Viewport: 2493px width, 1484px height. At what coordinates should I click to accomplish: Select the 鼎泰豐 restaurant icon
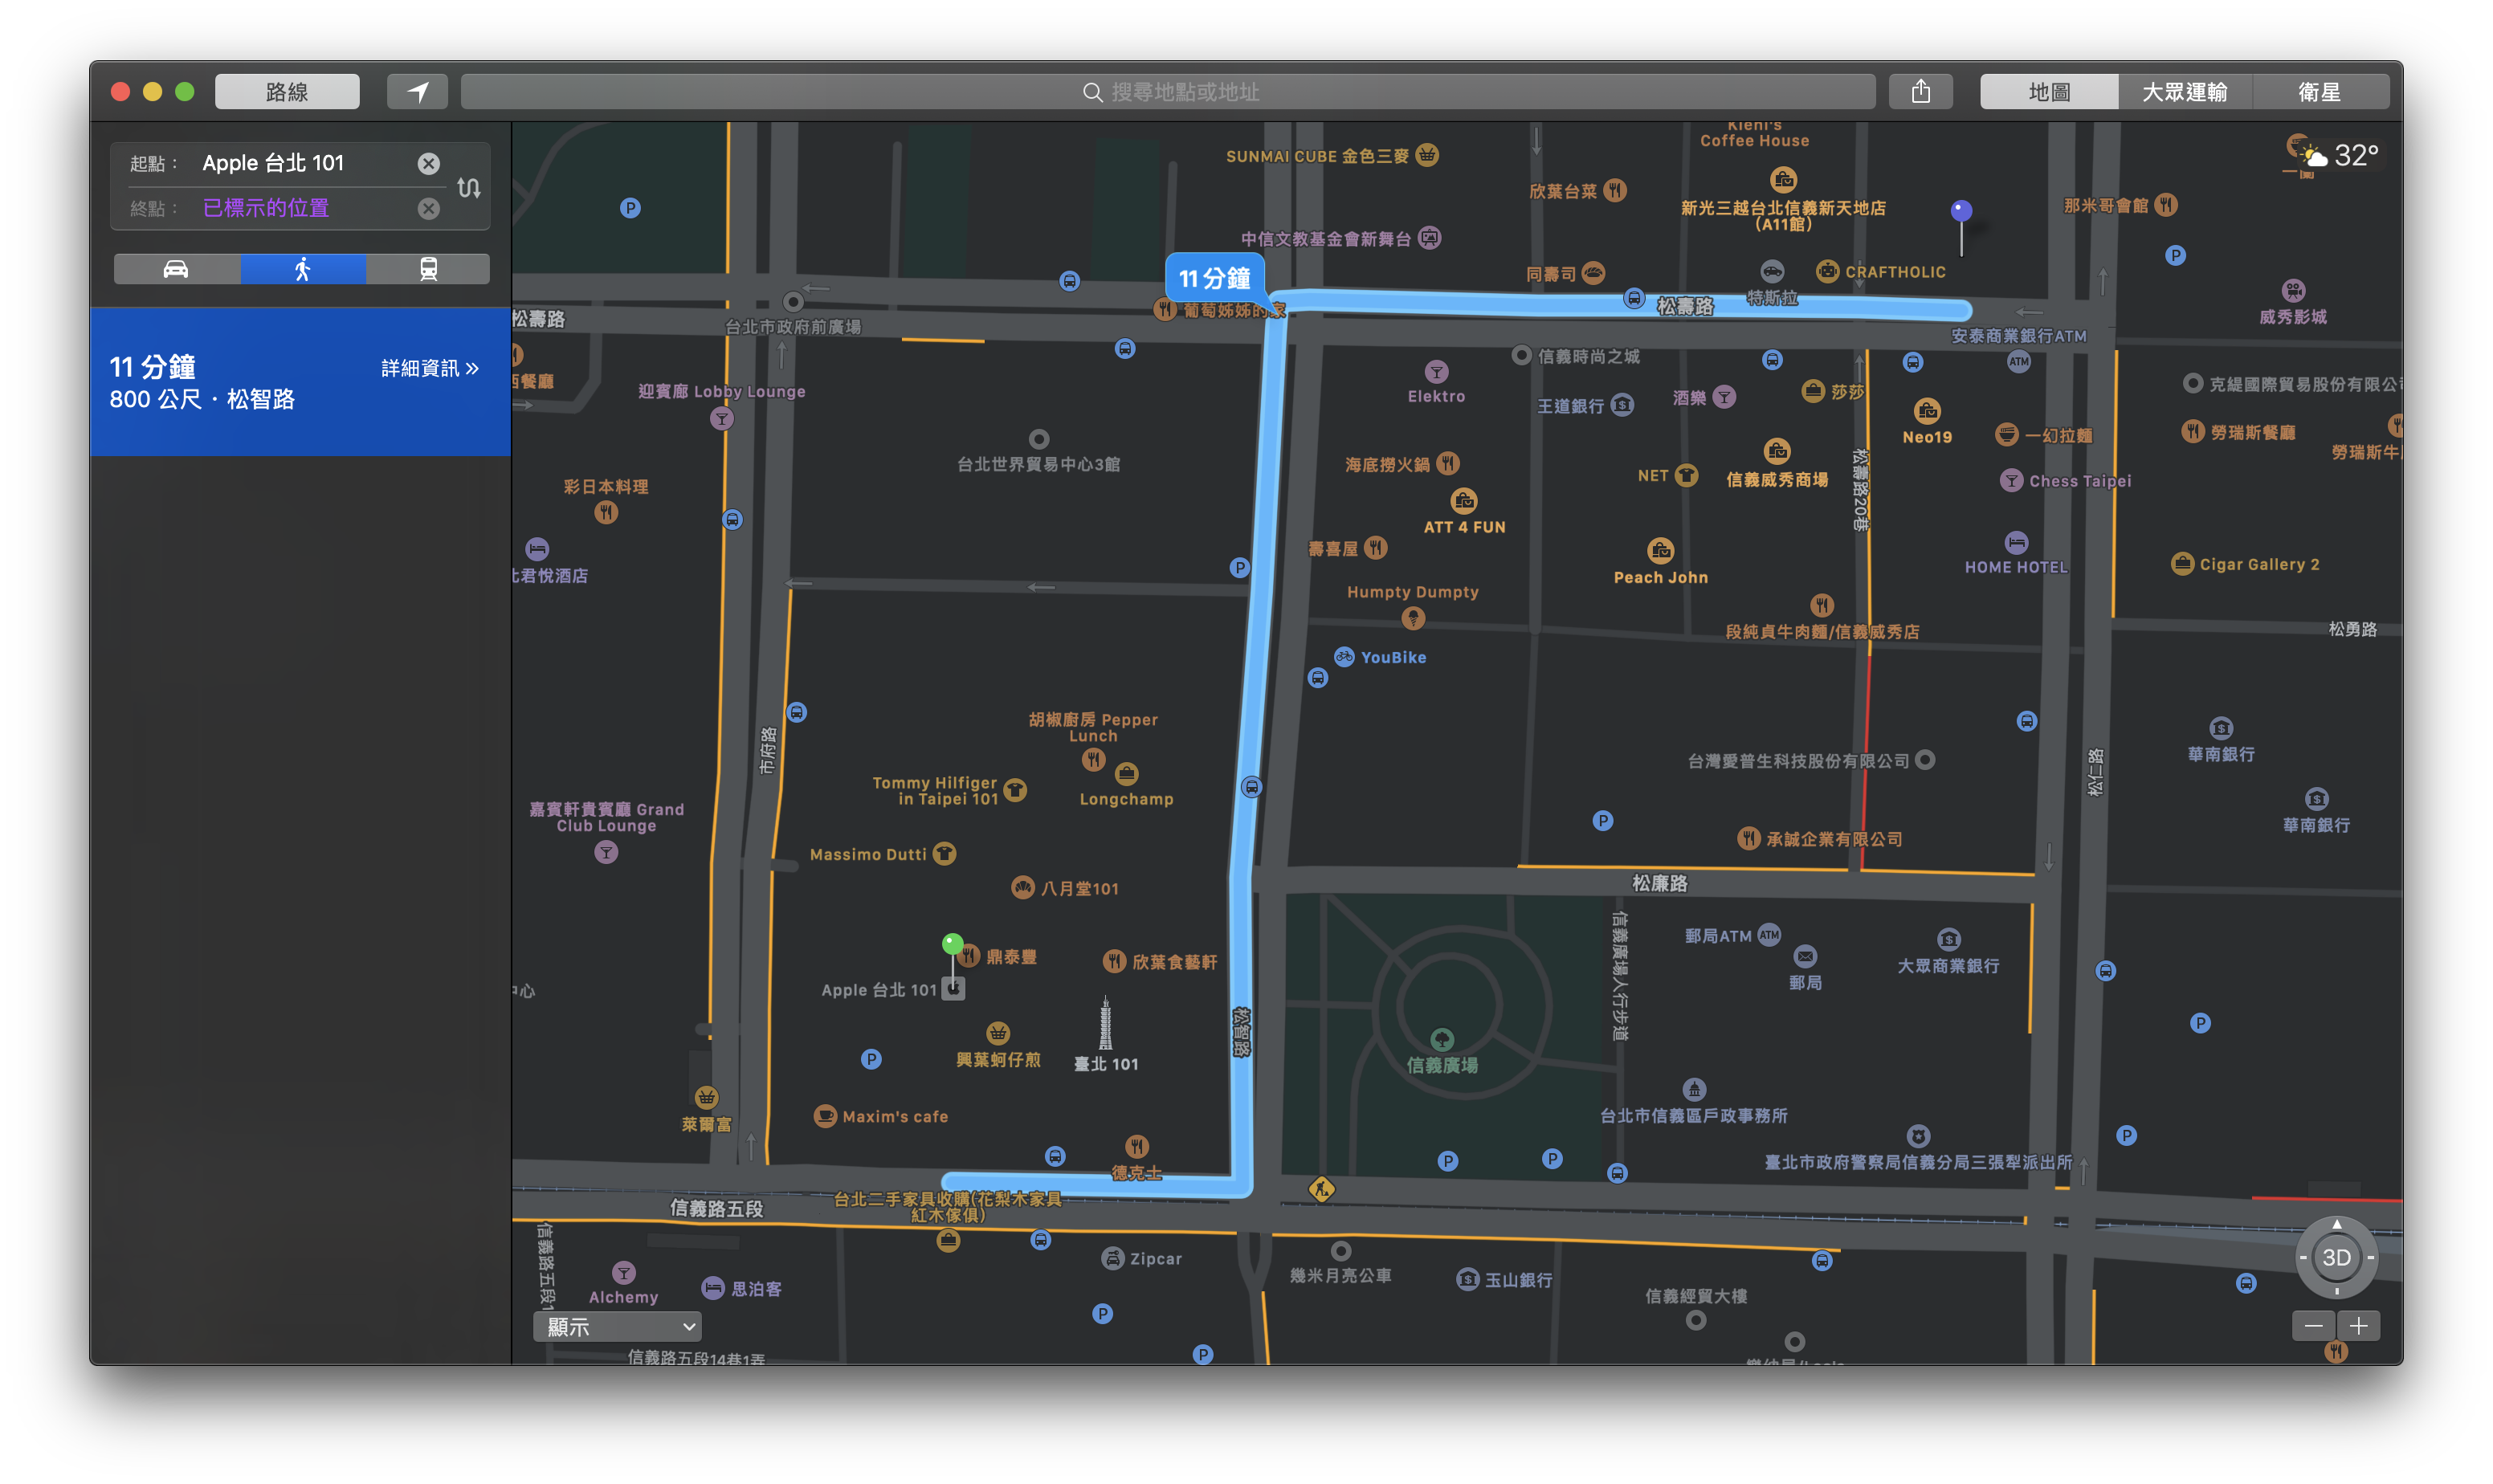(968, 957)
